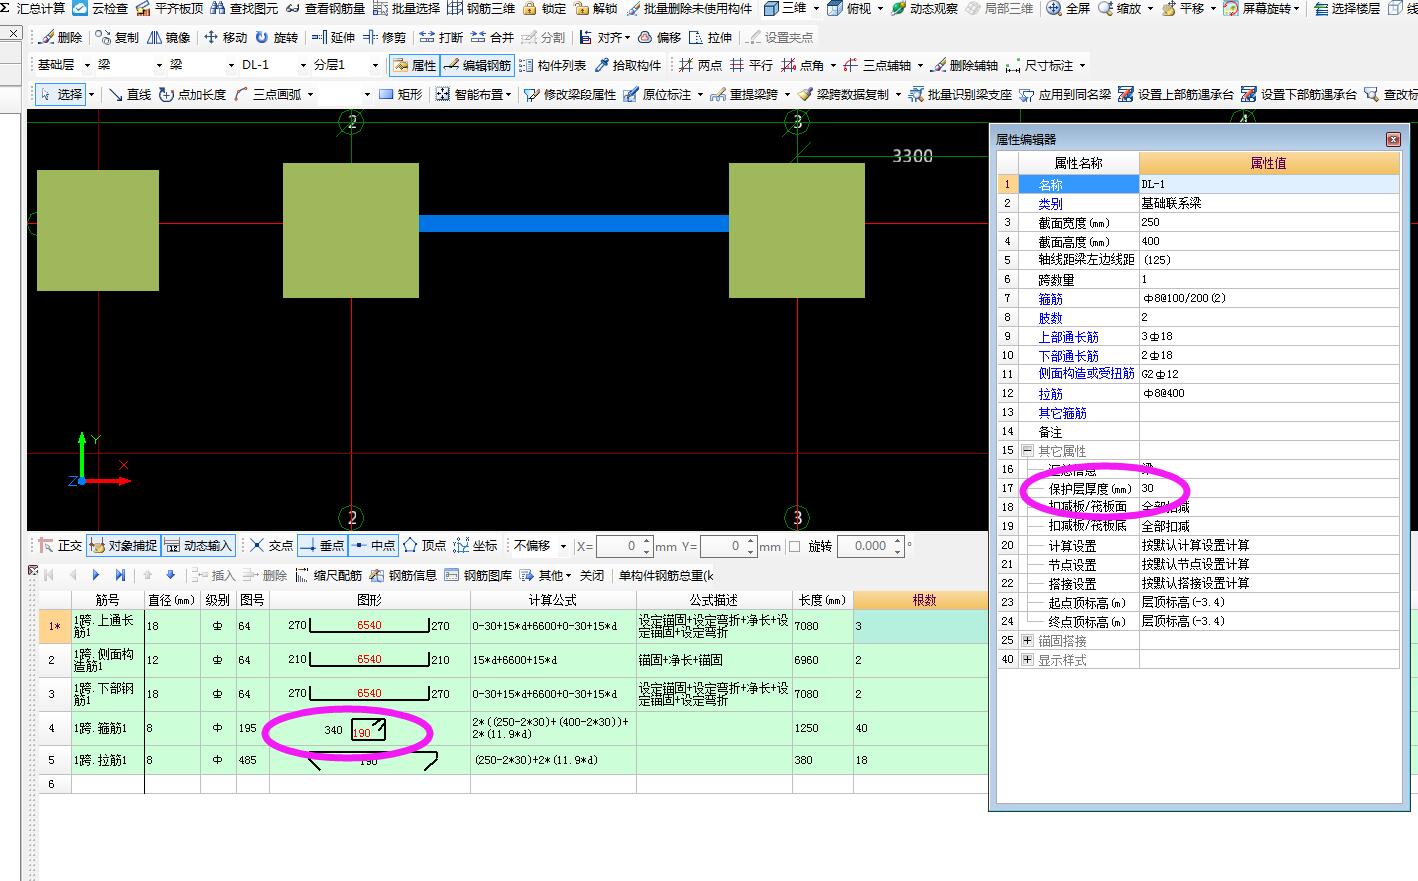Screen dimensions: 1418x881
Task: Click the 解锁 unlock icon
Action: [x=596, y=8]
